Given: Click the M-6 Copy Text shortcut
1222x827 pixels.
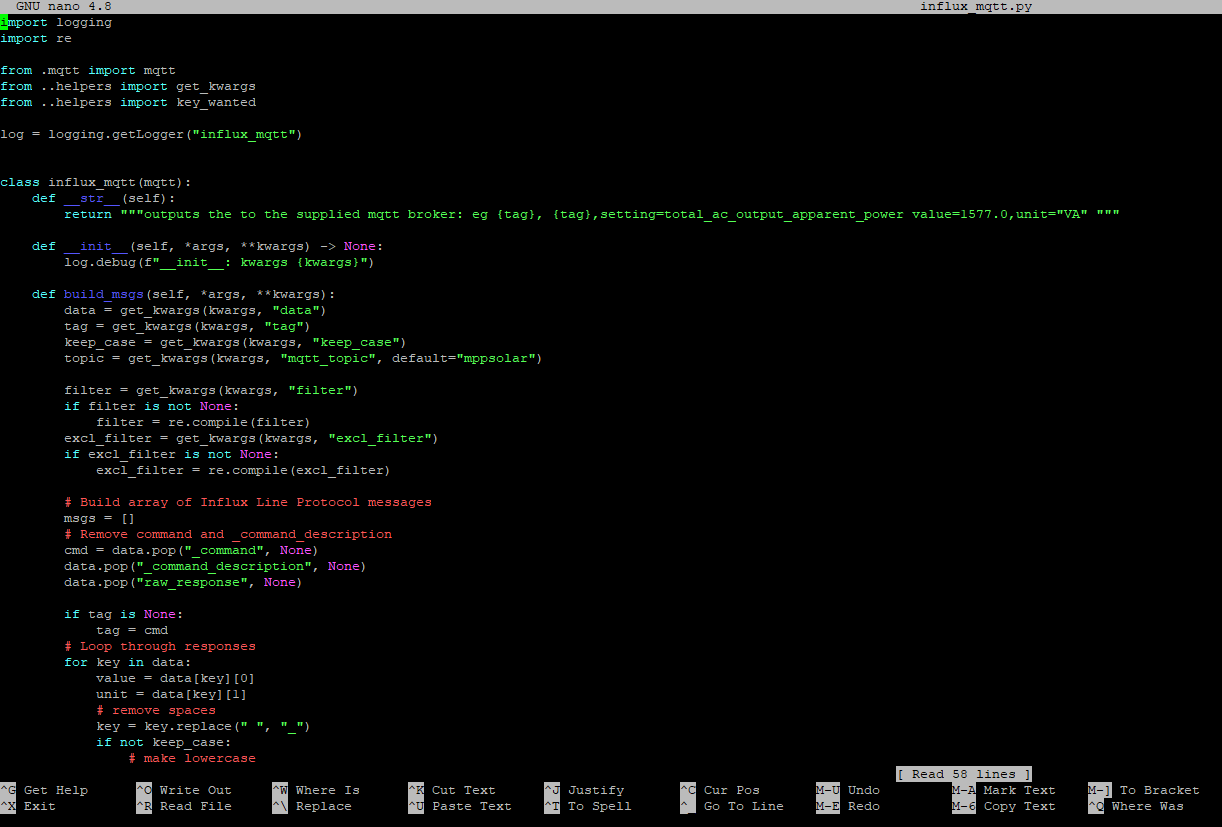Looking at the screenshot, I should tap(1004, 806).
